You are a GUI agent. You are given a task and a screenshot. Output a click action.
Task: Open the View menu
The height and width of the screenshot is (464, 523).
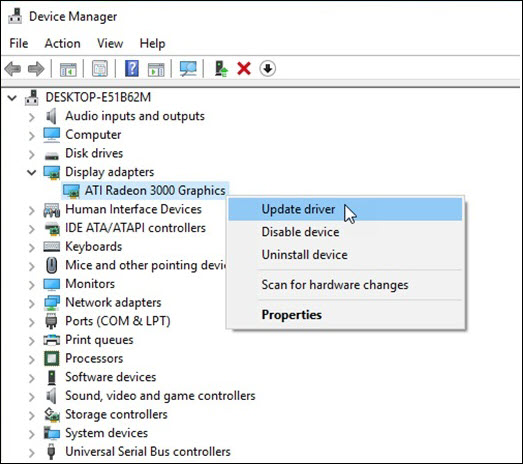point(110,43)
